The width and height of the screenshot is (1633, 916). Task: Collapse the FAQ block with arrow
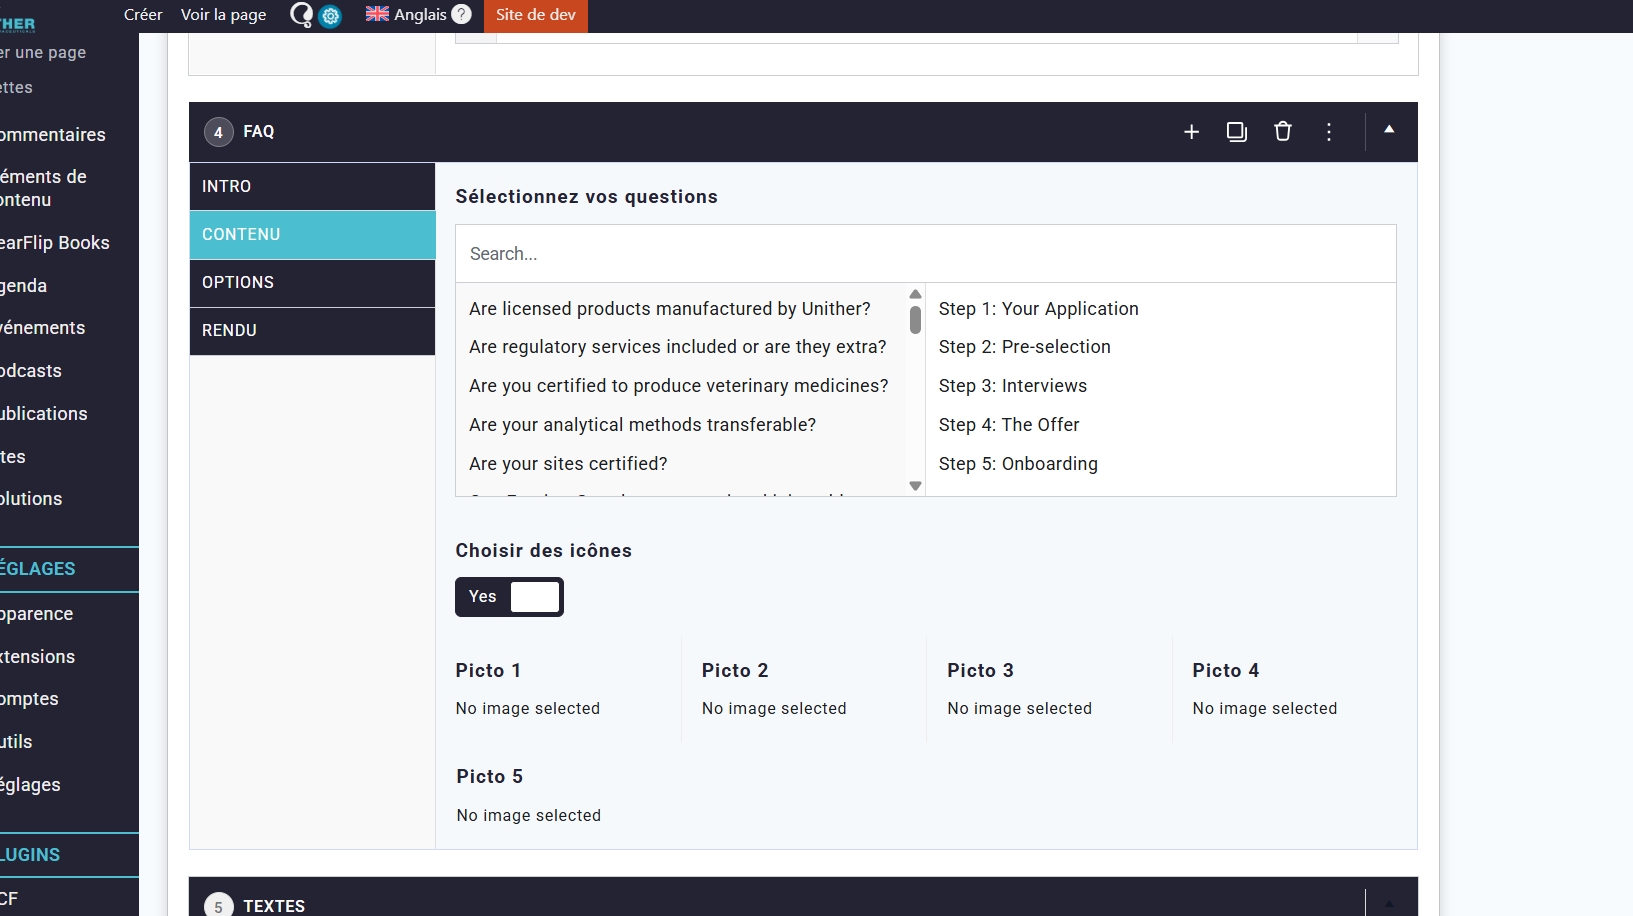[1389, 130]
